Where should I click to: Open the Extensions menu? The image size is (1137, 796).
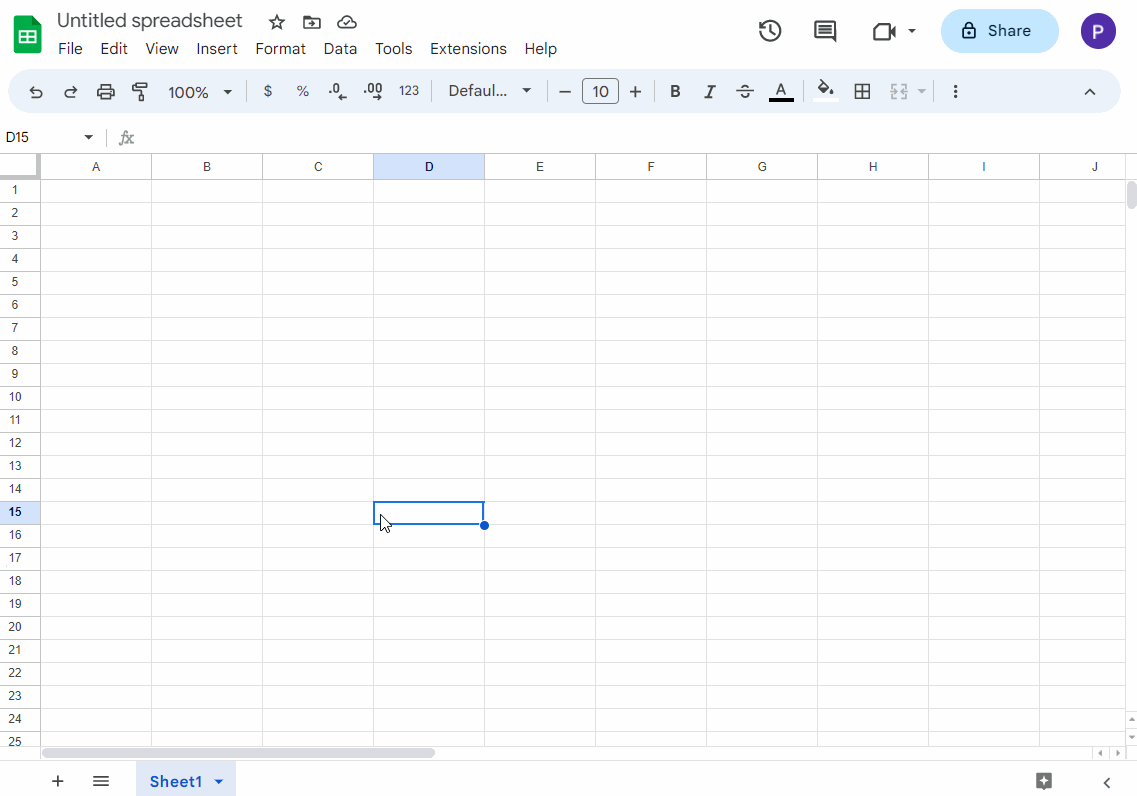click(468, 49)
